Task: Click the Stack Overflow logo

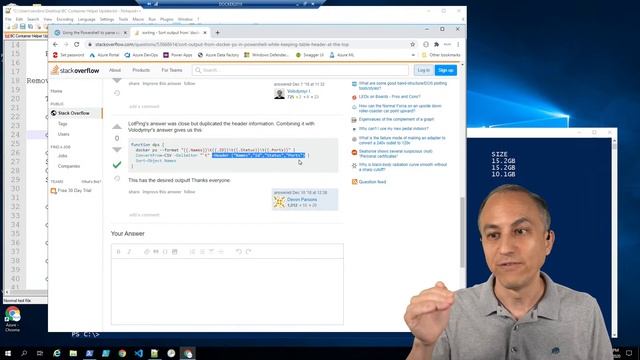Action: pyautogui.click(x=75, y=70)
